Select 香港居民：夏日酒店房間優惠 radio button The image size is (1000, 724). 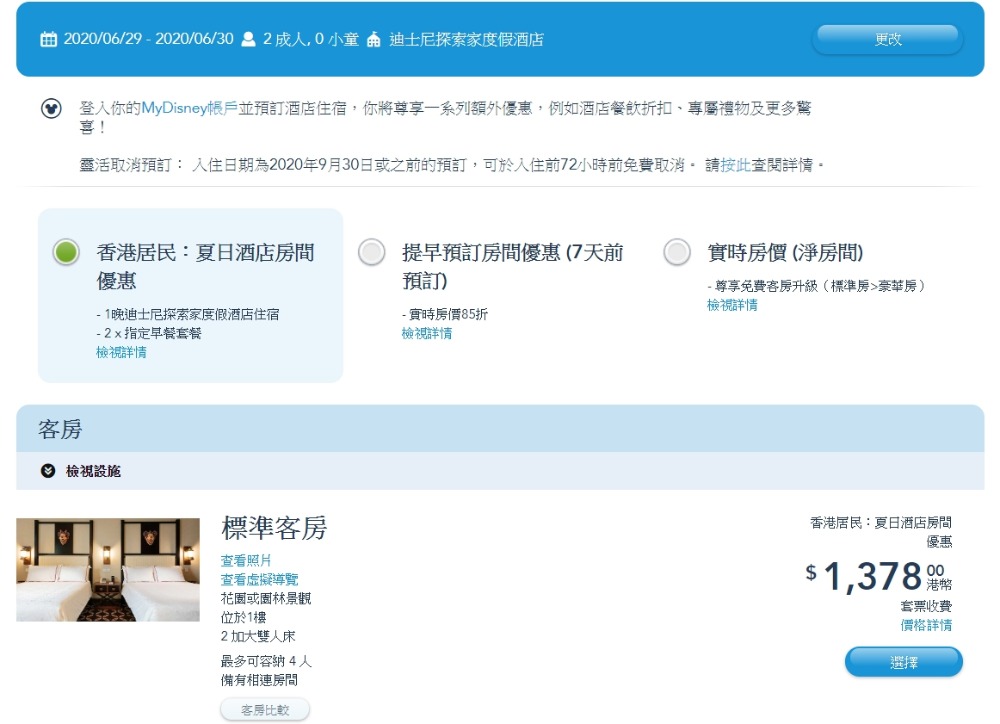coord(66,252)
